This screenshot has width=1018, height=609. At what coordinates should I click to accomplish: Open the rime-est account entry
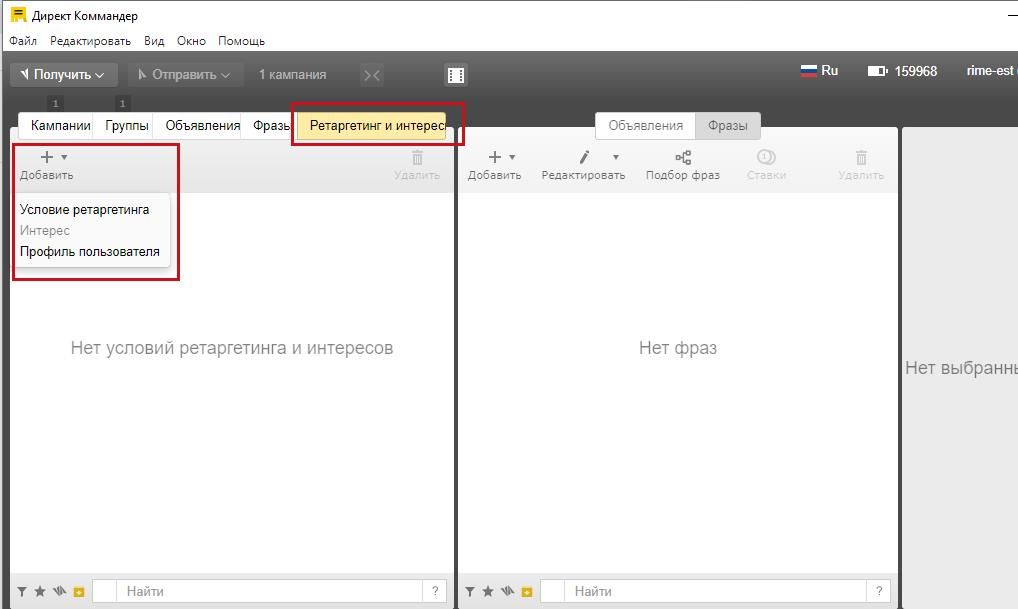point(991,71)
